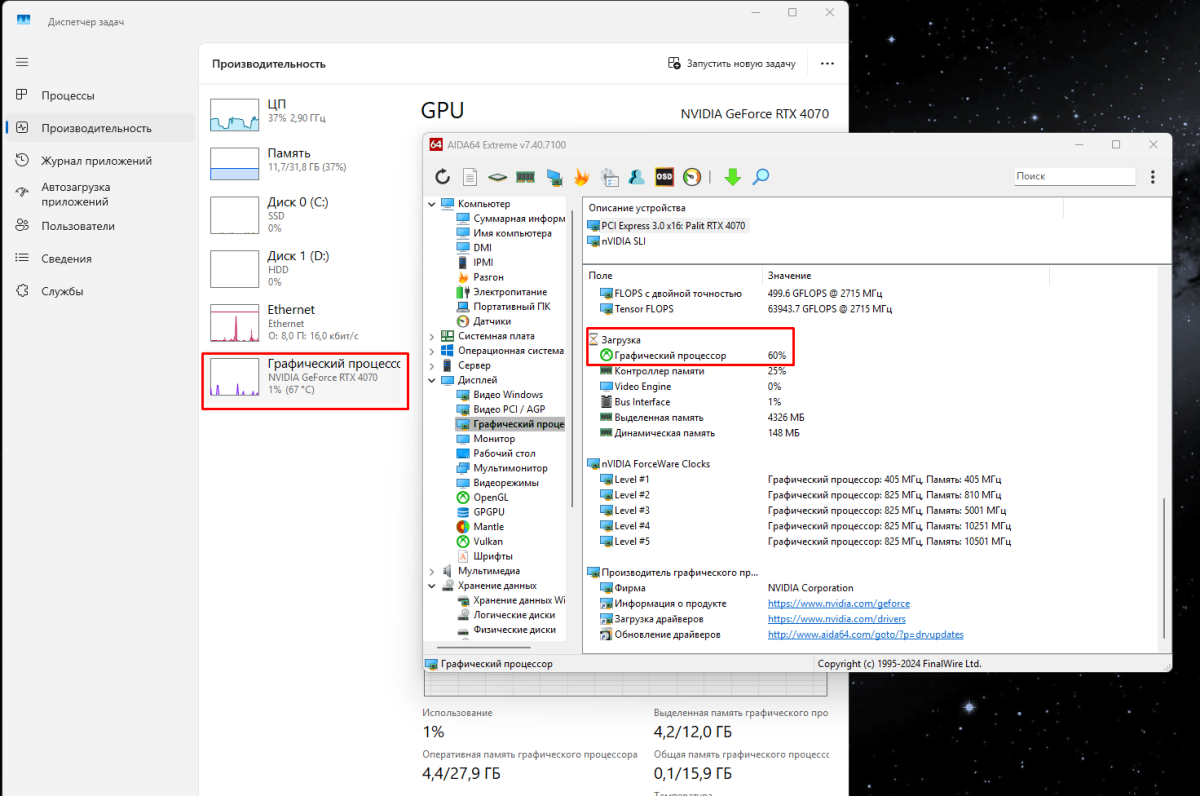Click the magnifier search icon in AIDA64 toolbar
Viewport: 1200px width, 796px height.
[761, 177]
